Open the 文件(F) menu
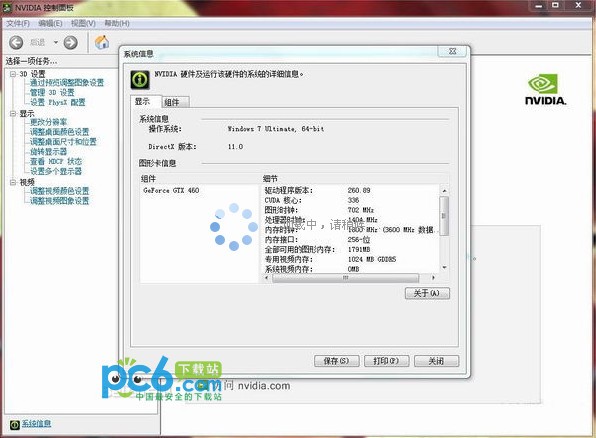Image resolution: width=596 pixels, height=438 pixels. pyautogui.click(x=17, y=24)
